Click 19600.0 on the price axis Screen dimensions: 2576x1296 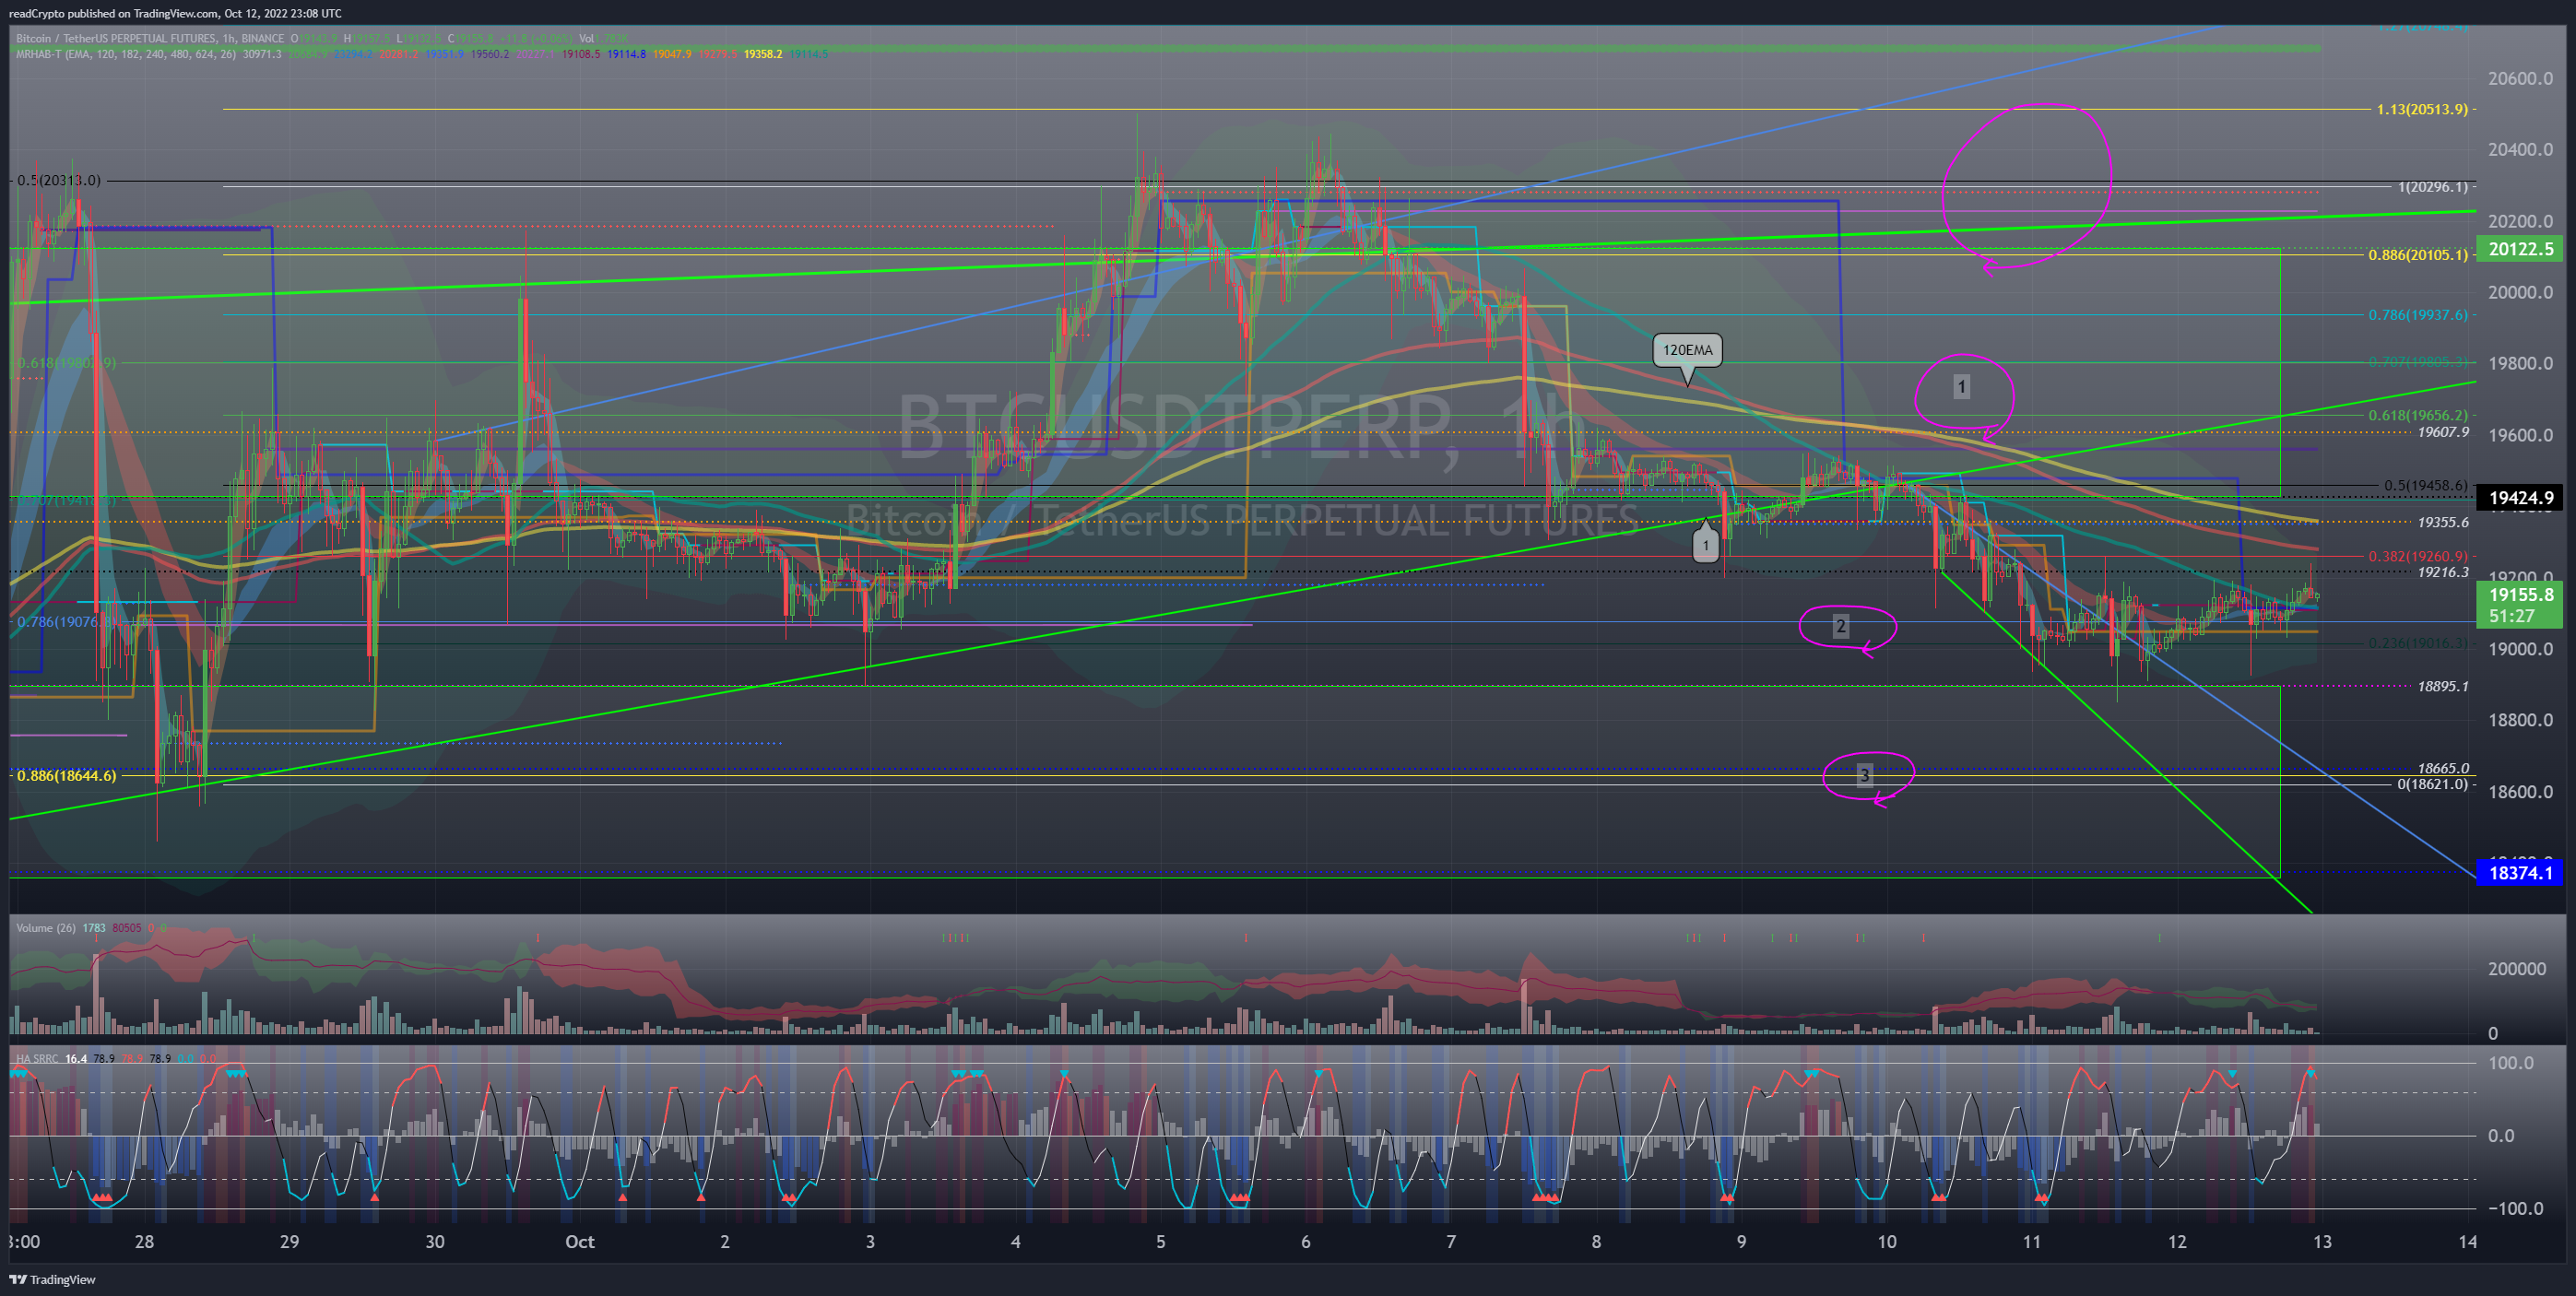point(2520,435)
